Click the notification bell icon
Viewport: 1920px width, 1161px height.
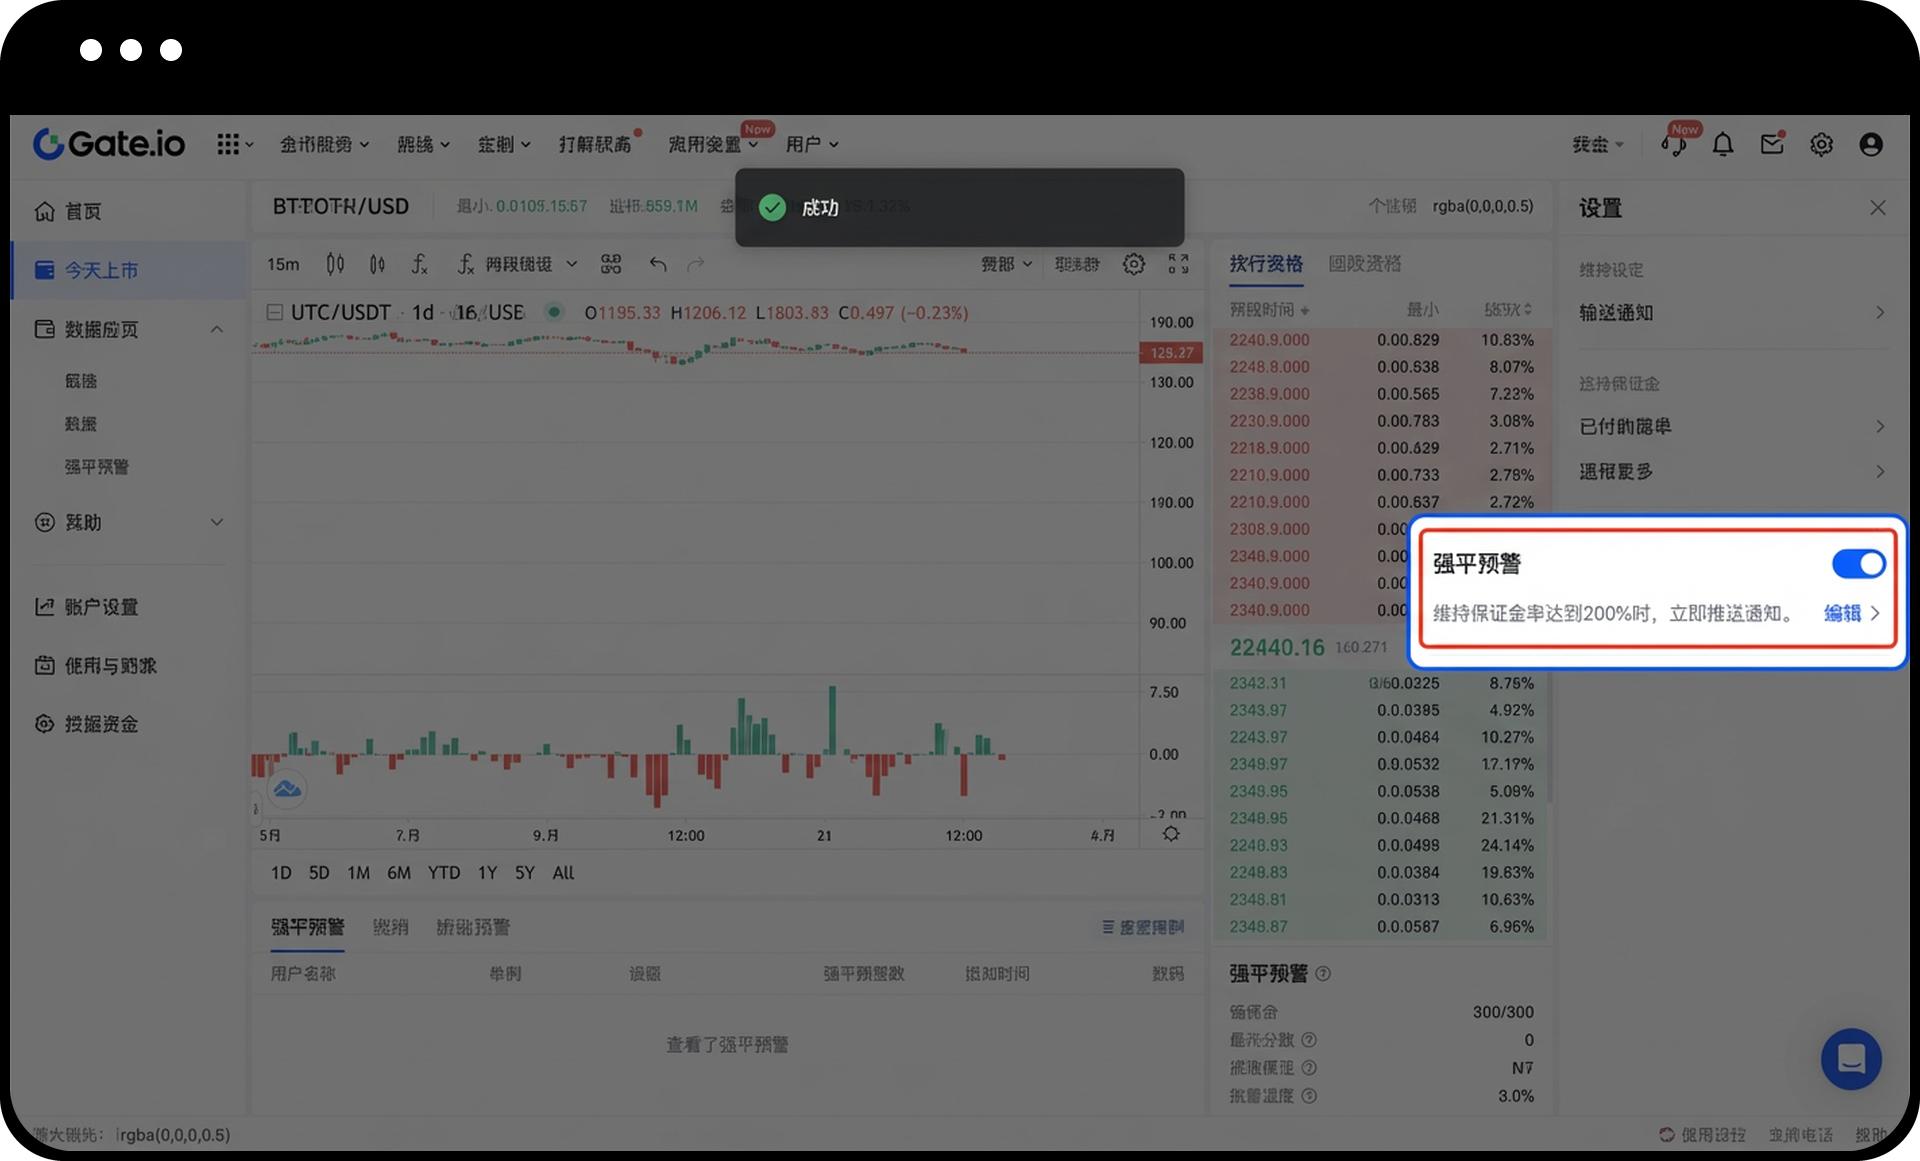click(x=1723, y=145)
